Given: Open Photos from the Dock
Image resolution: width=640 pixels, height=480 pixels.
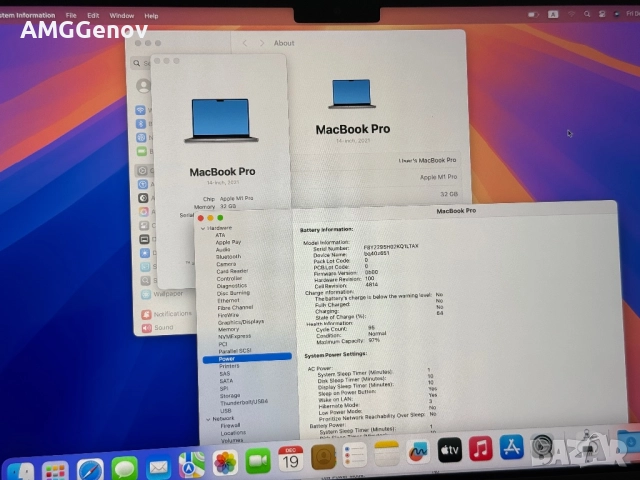Looking at the screenshot, I should pos(225,463).
